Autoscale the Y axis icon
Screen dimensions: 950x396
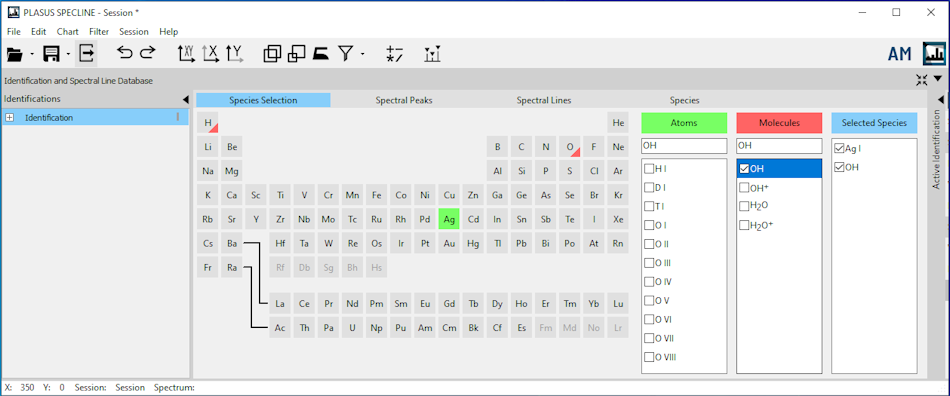[234, 54]
